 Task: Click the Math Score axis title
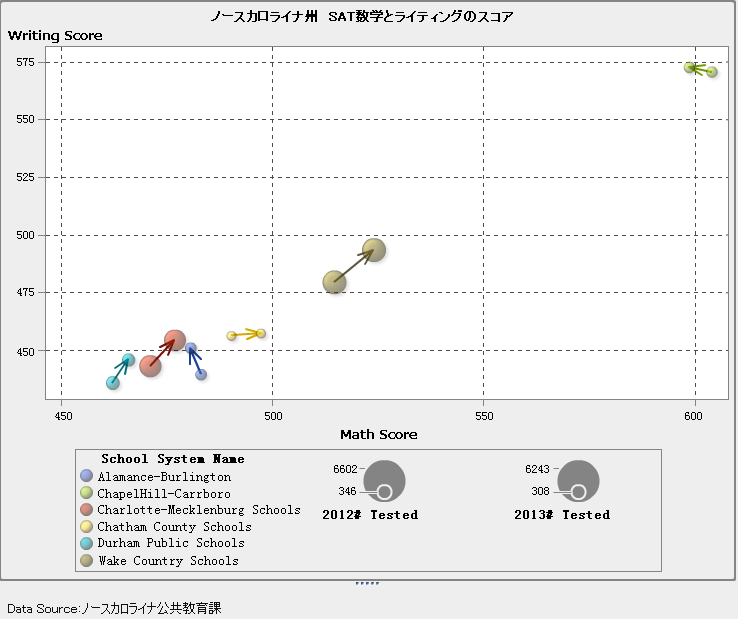[378, 434]
